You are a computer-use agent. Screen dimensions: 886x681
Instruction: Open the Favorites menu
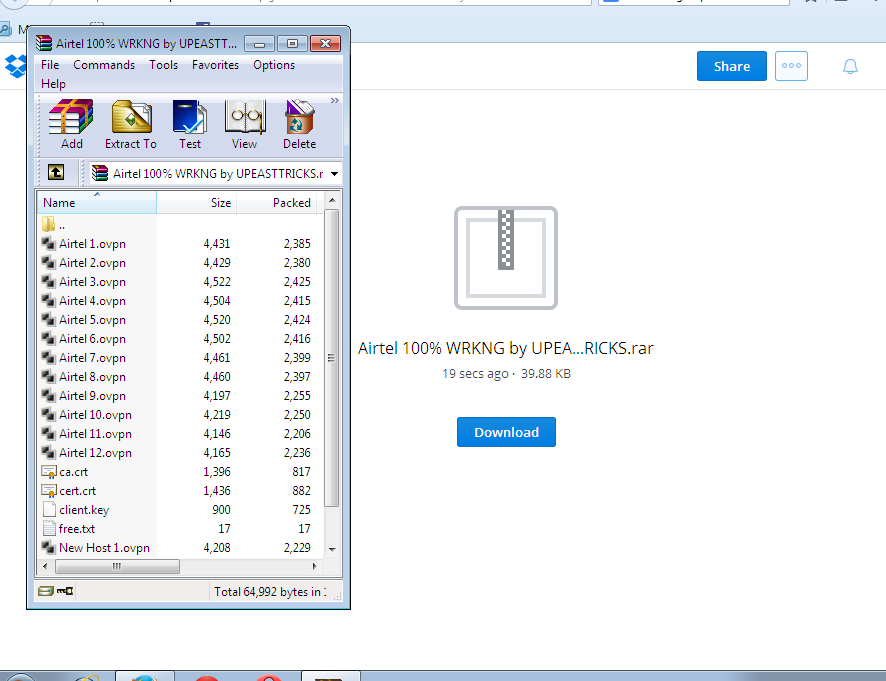pos(215,65)
